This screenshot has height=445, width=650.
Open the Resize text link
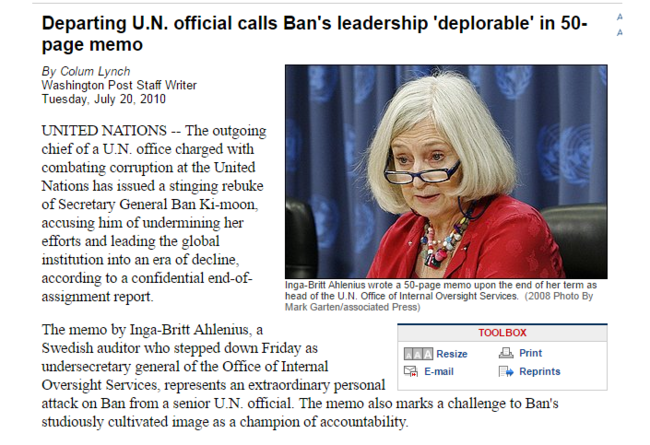pyautogui.click(x=451, y=354)
